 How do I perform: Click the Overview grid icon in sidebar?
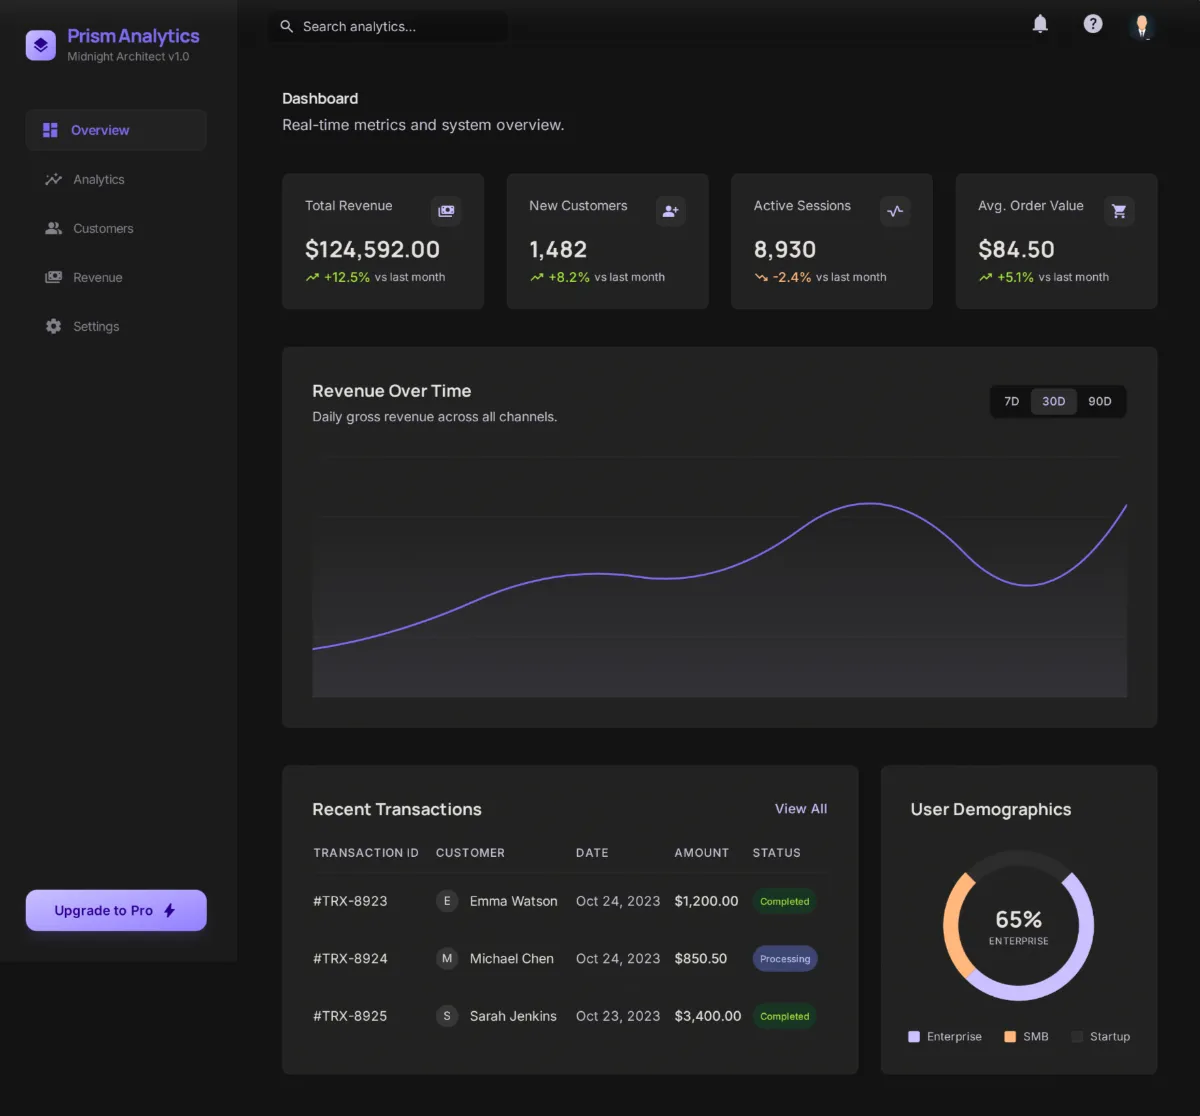pos(50,130)
